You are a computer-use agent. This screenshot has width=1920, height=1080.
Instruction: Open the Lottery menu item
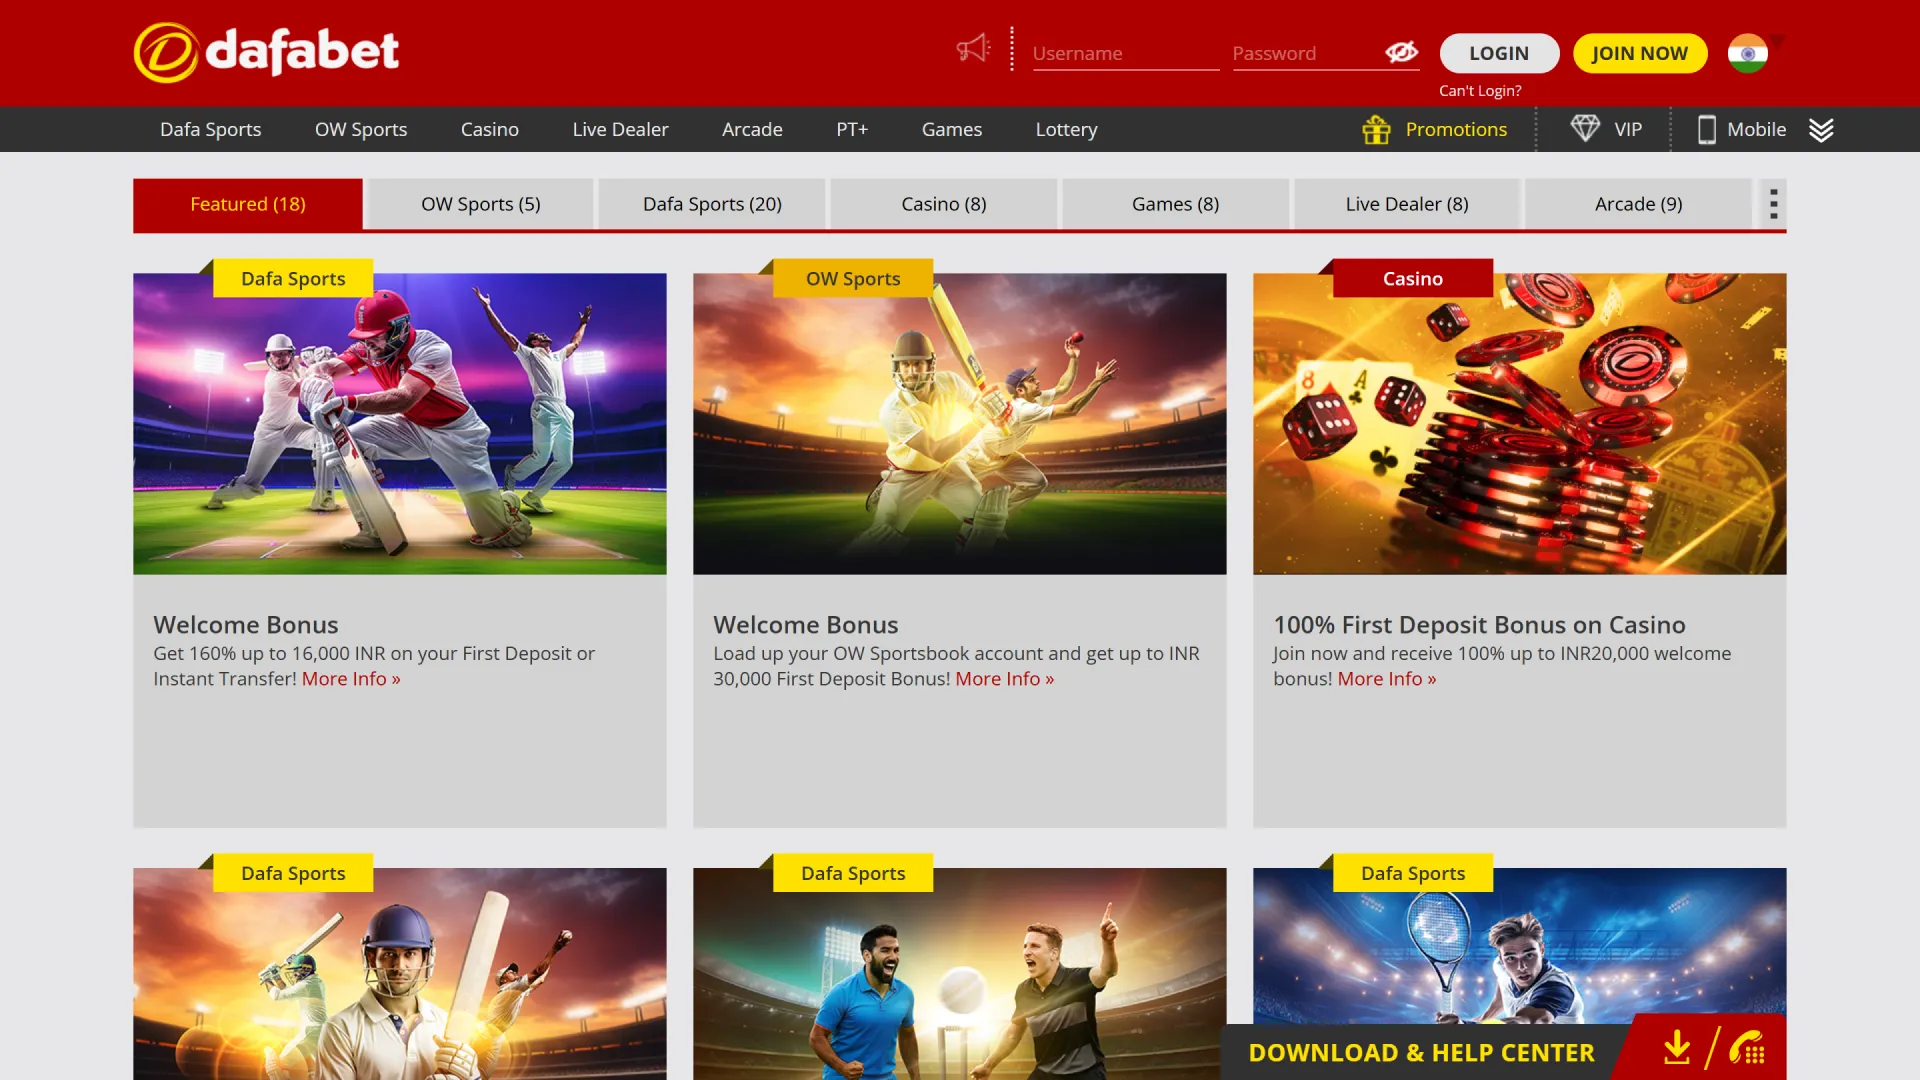pos(1066,129)
